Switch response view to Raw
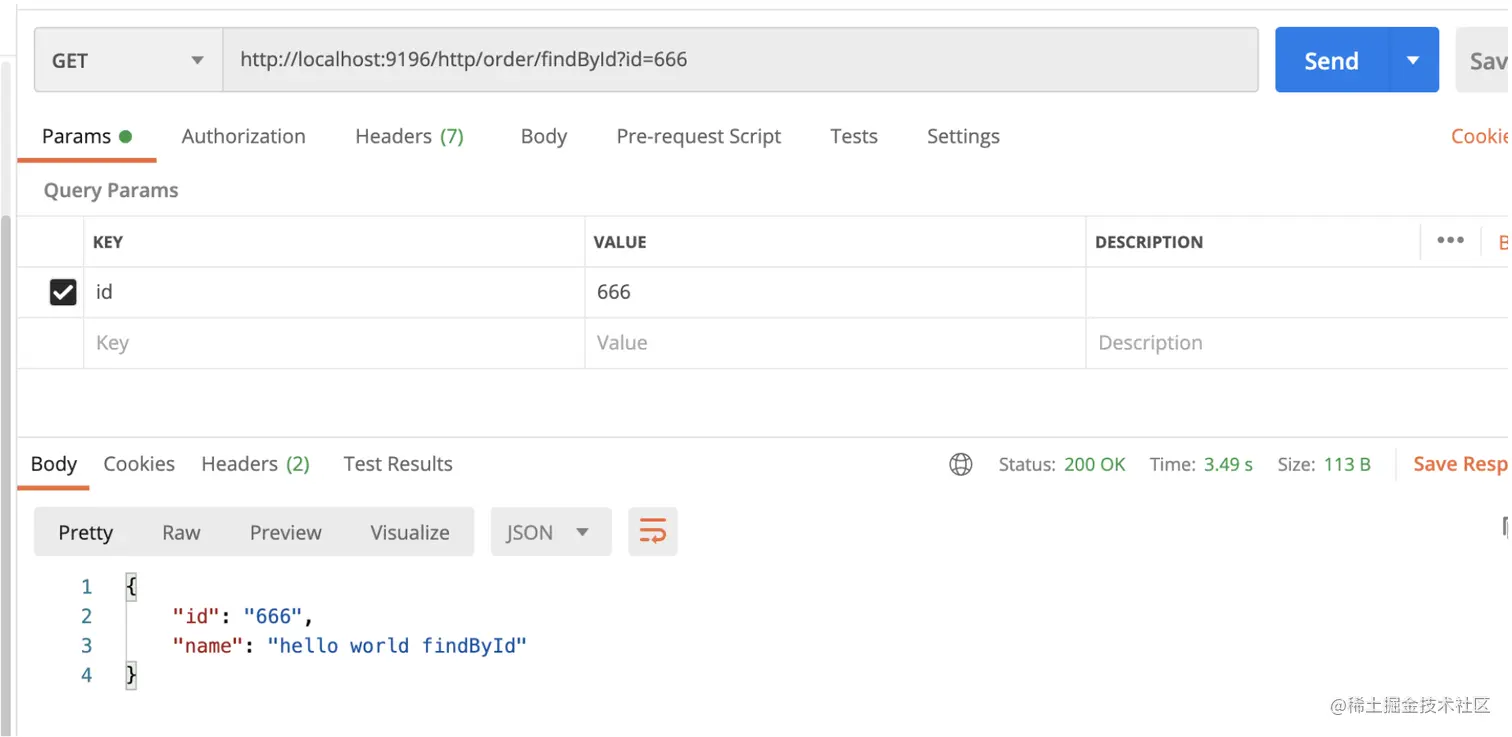1512x737 pixels. click(x=181, y=532)
